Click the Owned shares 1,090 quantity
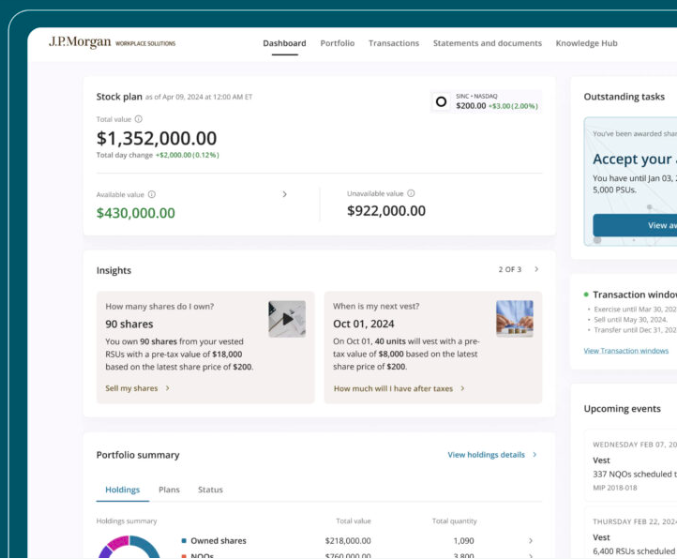 click(464, 540)
